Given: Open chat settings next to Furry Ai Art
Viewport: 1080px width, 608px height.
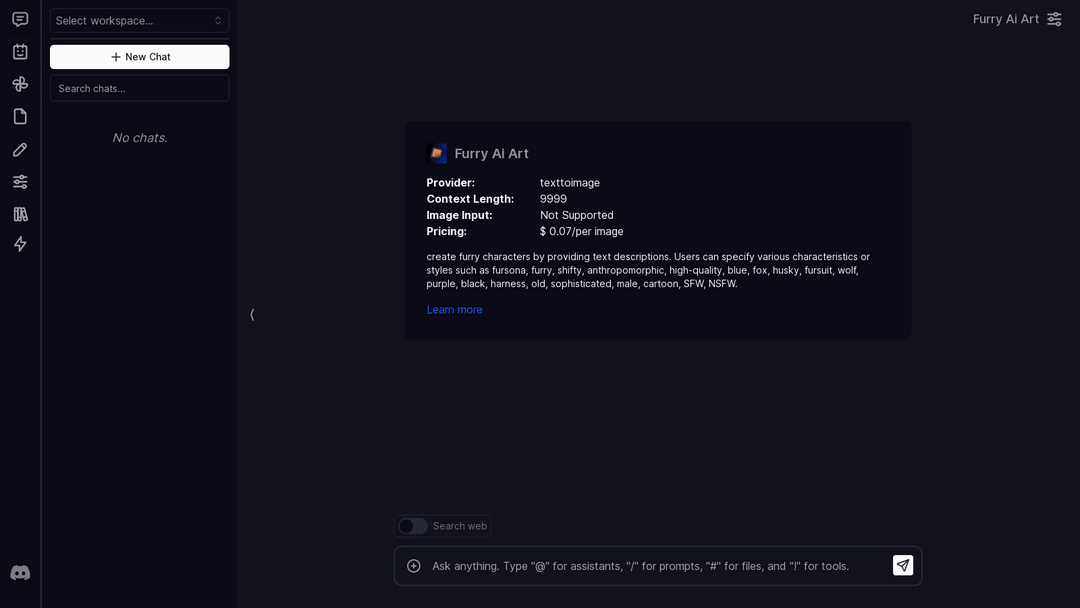Looking at the screenshot, I should (x=1054, y=19).
